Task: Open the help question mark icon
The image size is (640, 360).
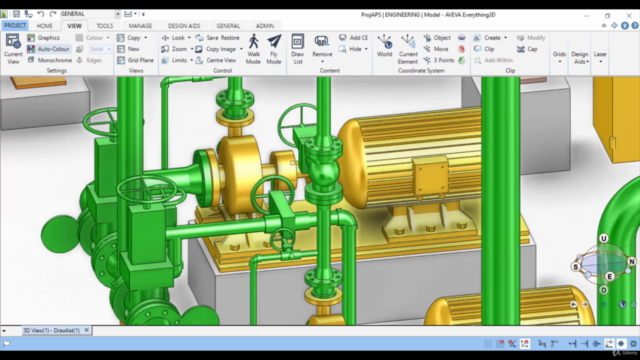Action: [x=635, y=25]
